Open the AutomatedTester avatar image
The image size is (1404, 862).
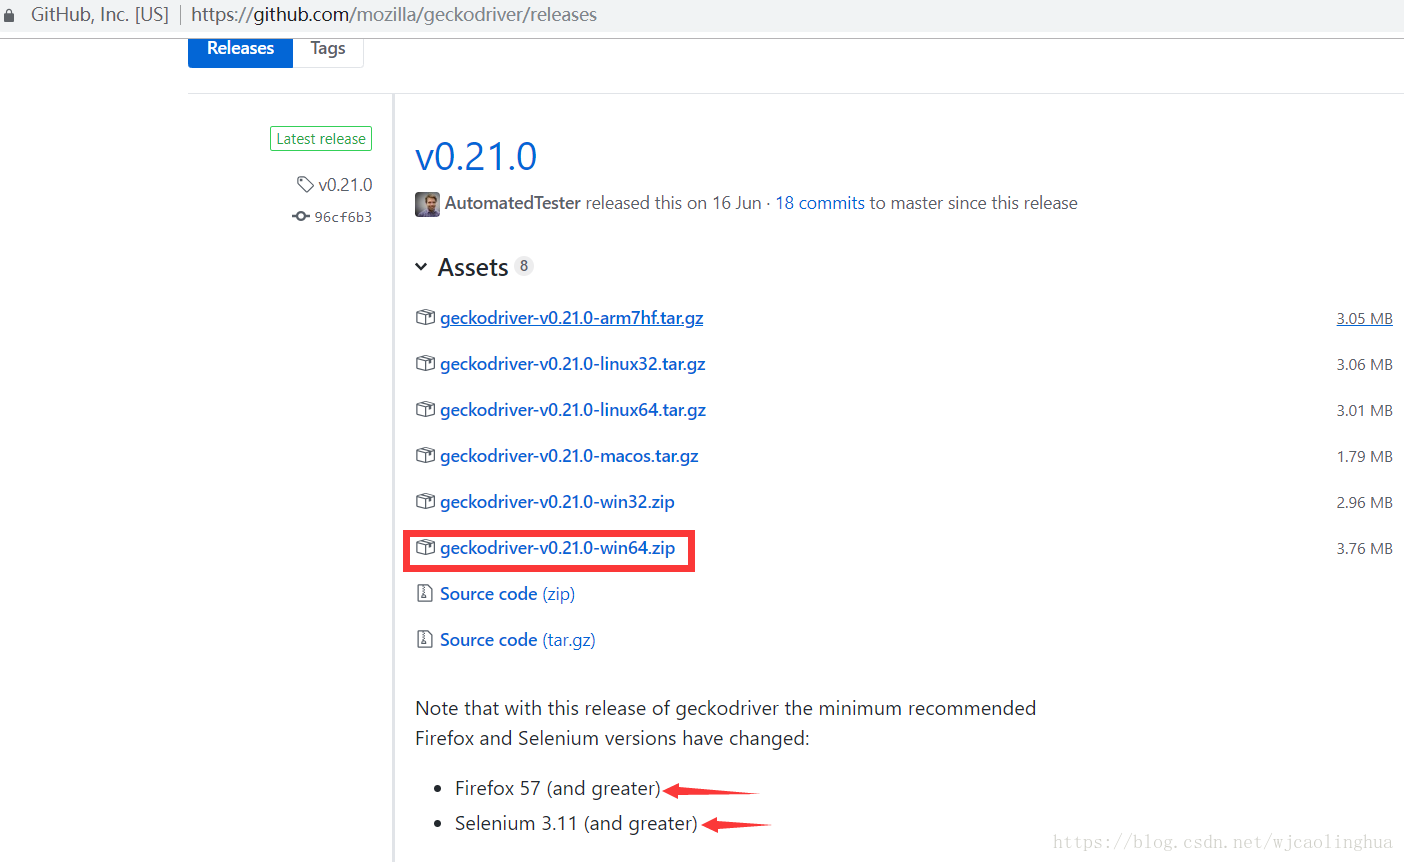(x=427, y=204)
